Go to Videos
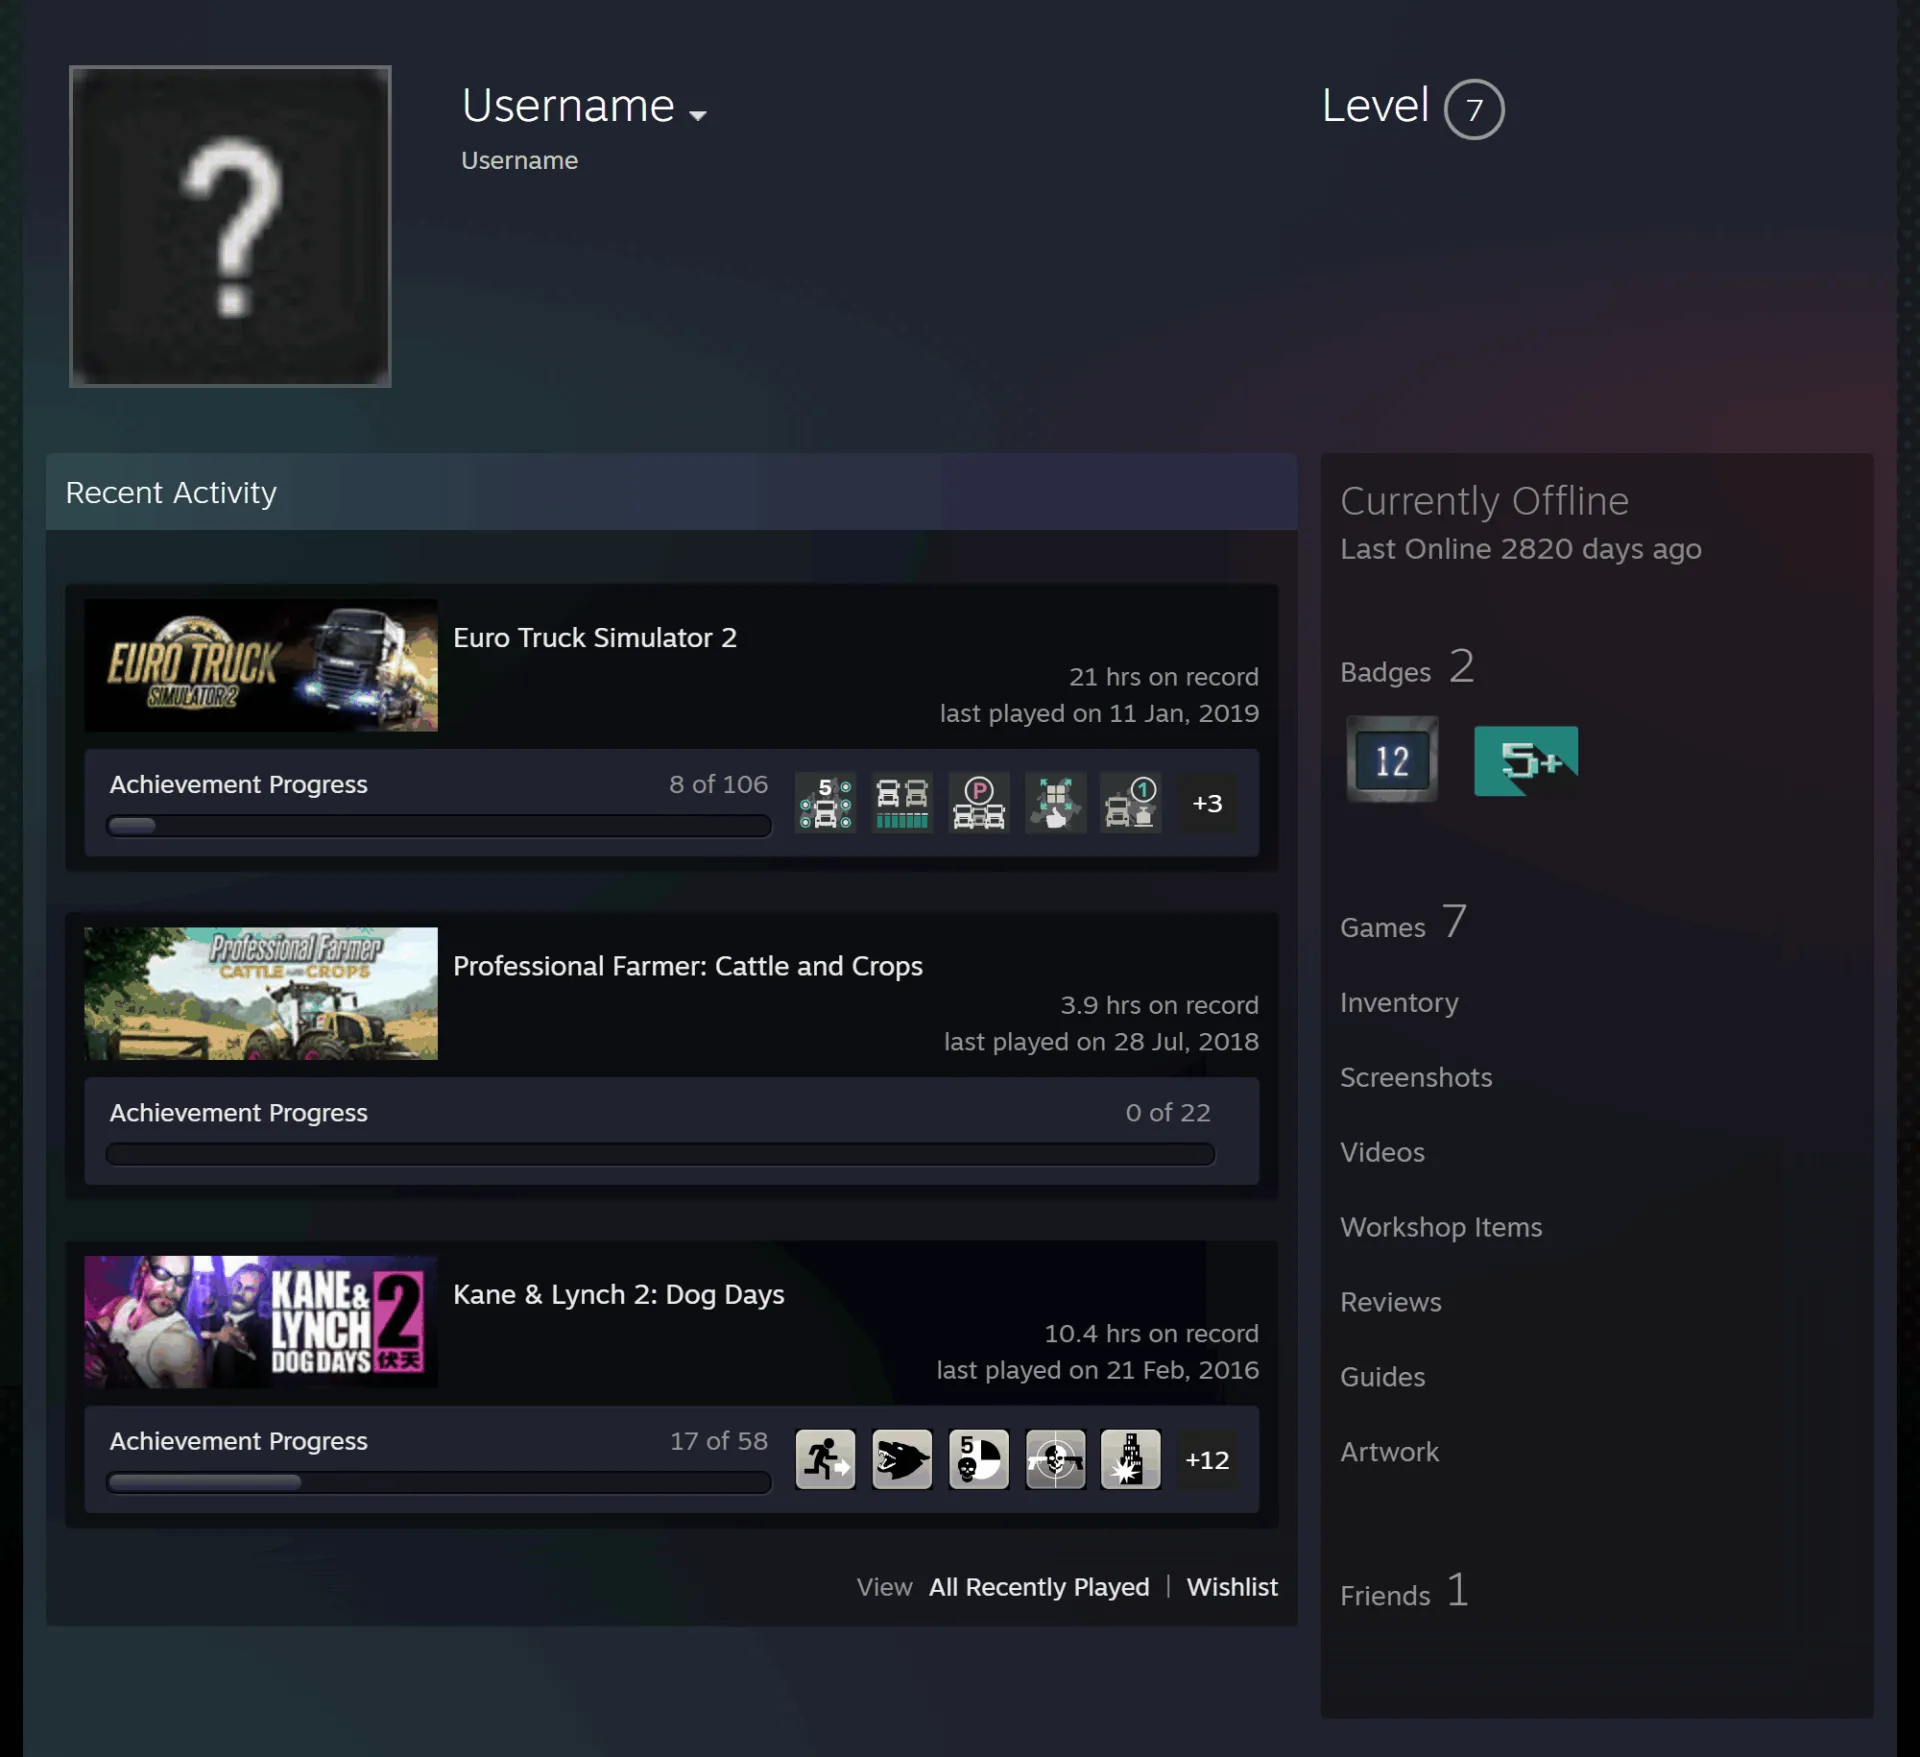The height and width of the screenshot is (1757, 1920). (x=1382, y=1152)
